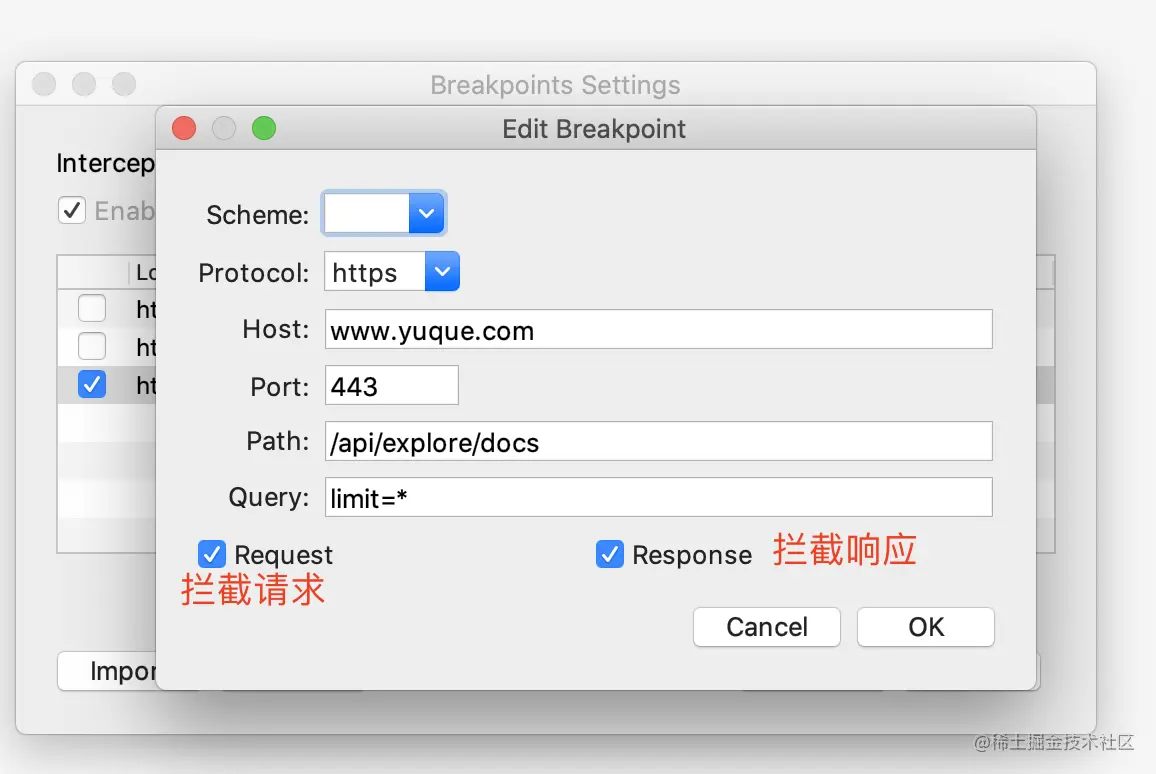Click the Edit Breakpoint title bar
The height and width of the screenshot is (774, 1156).
click(596, 128)
